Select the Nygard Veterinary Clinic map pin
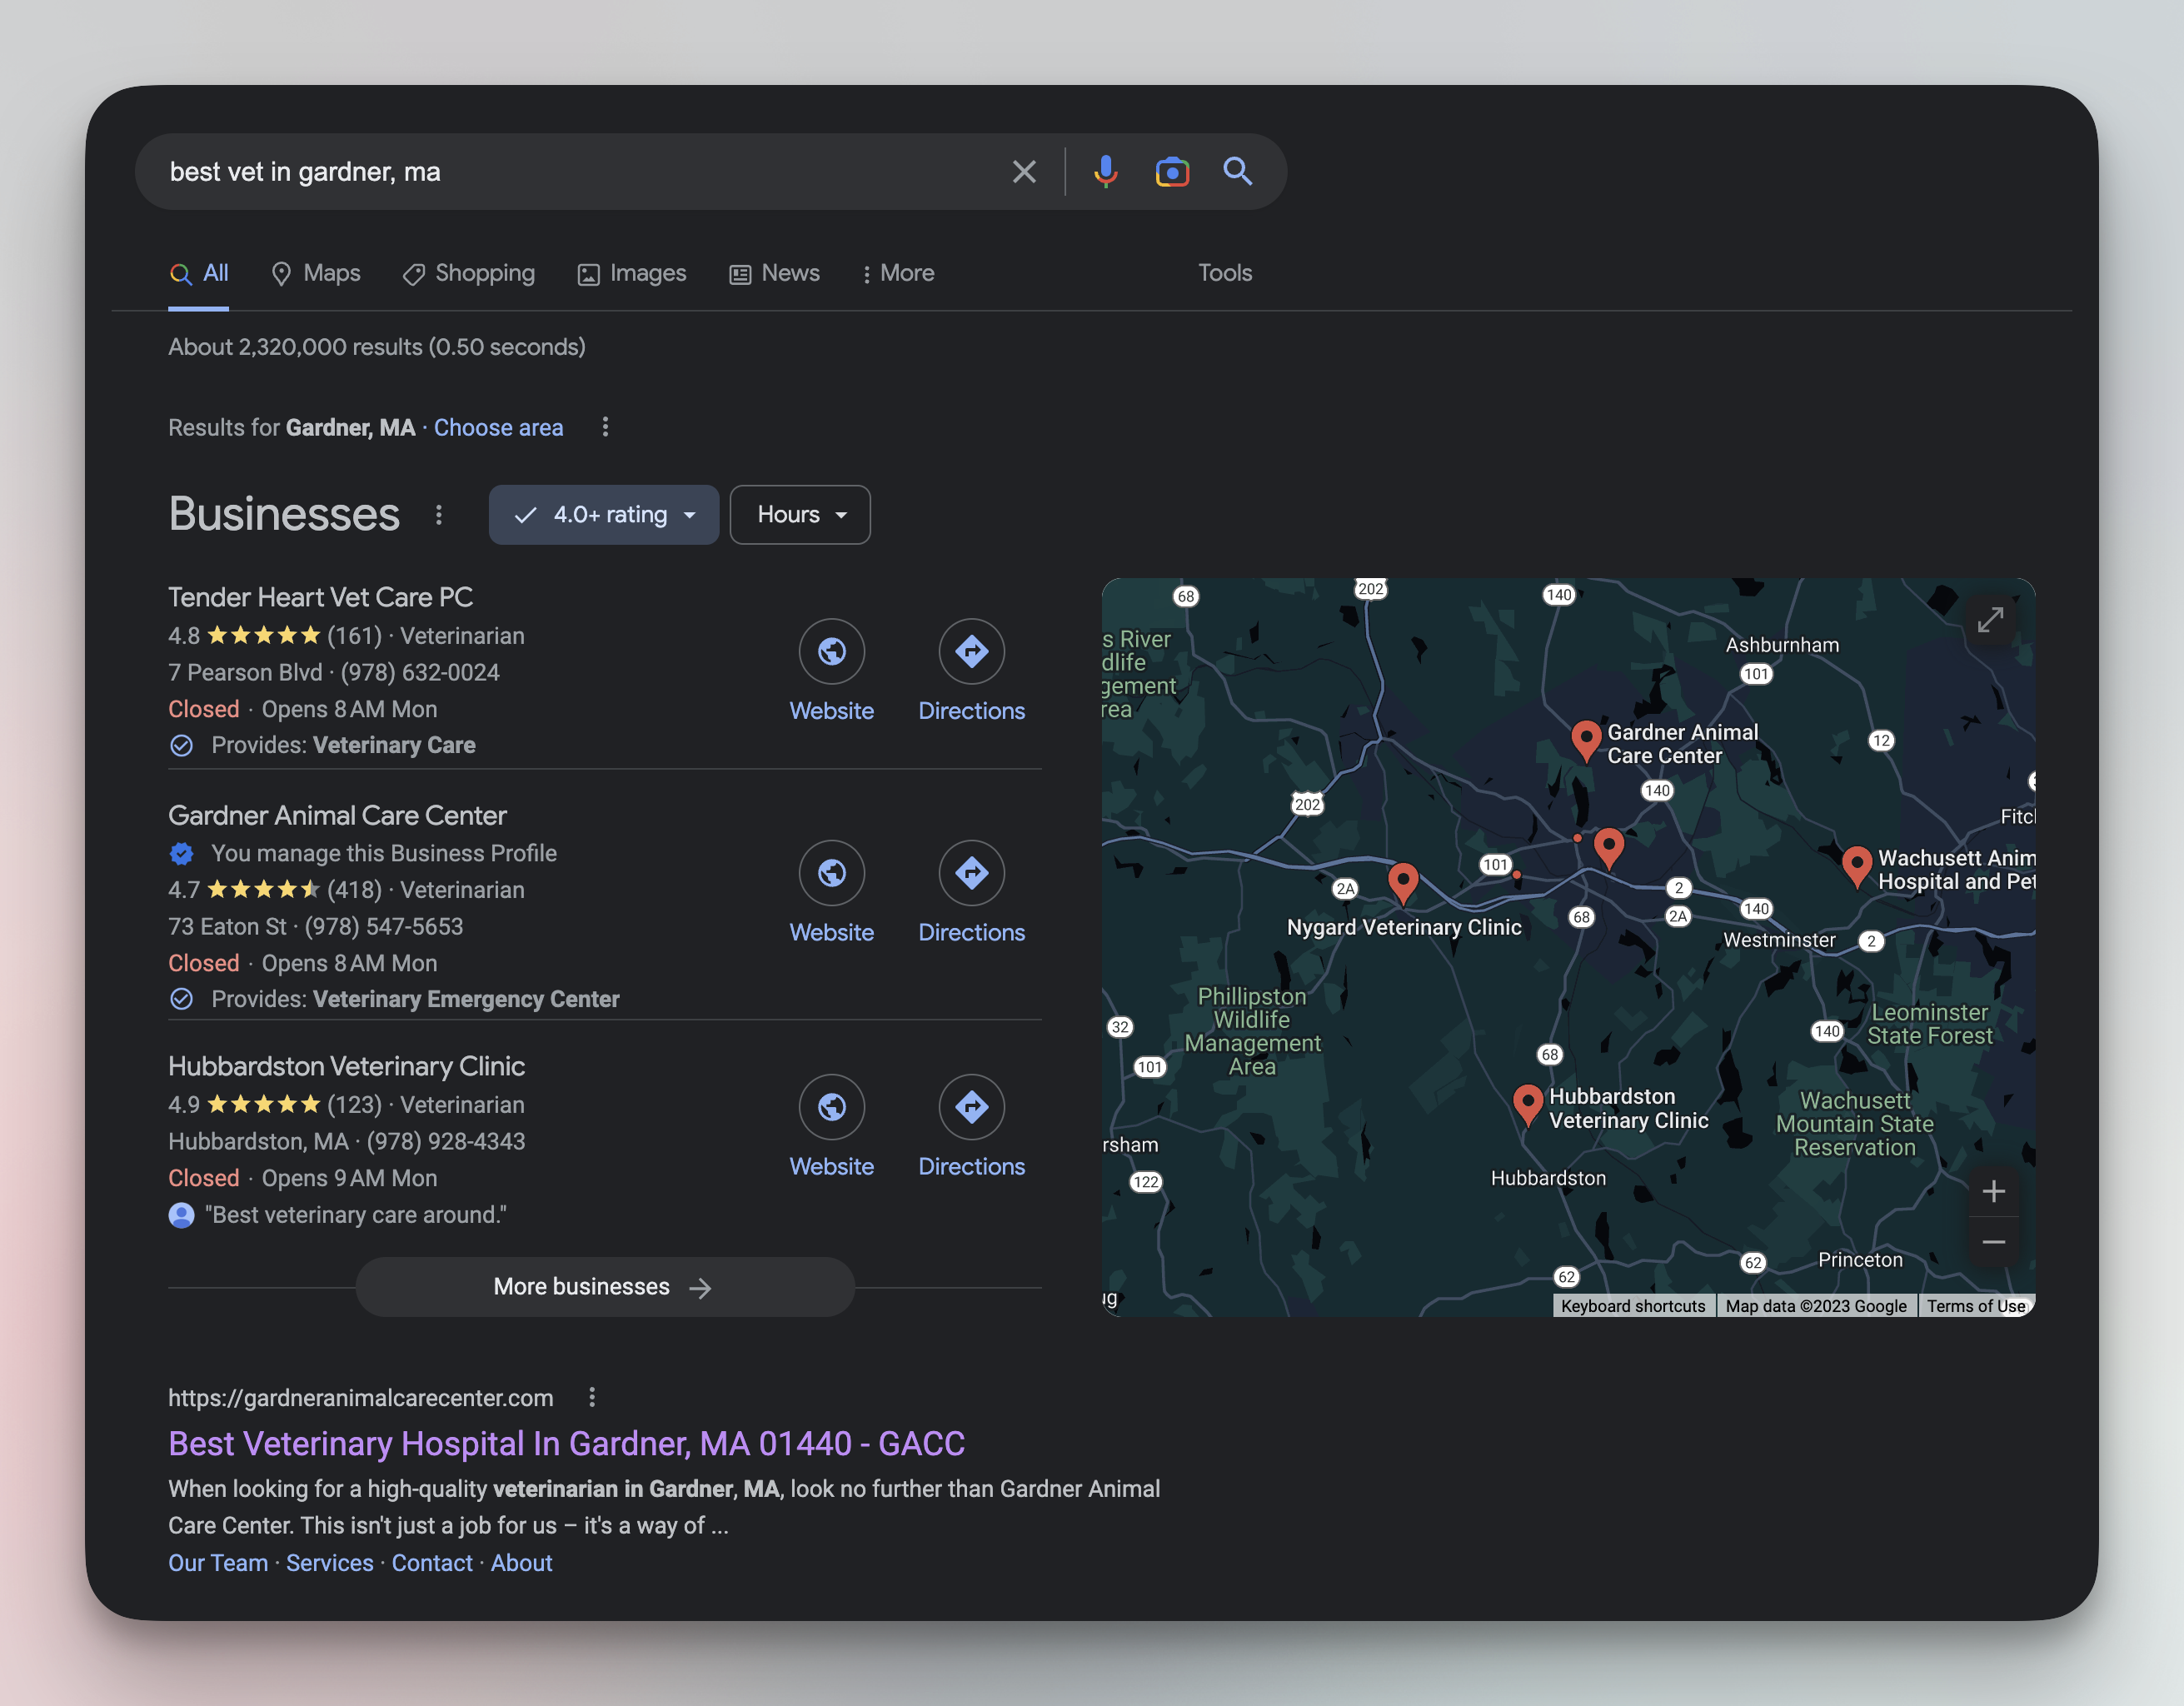 pyautogui.click(x=1403, y=884)
